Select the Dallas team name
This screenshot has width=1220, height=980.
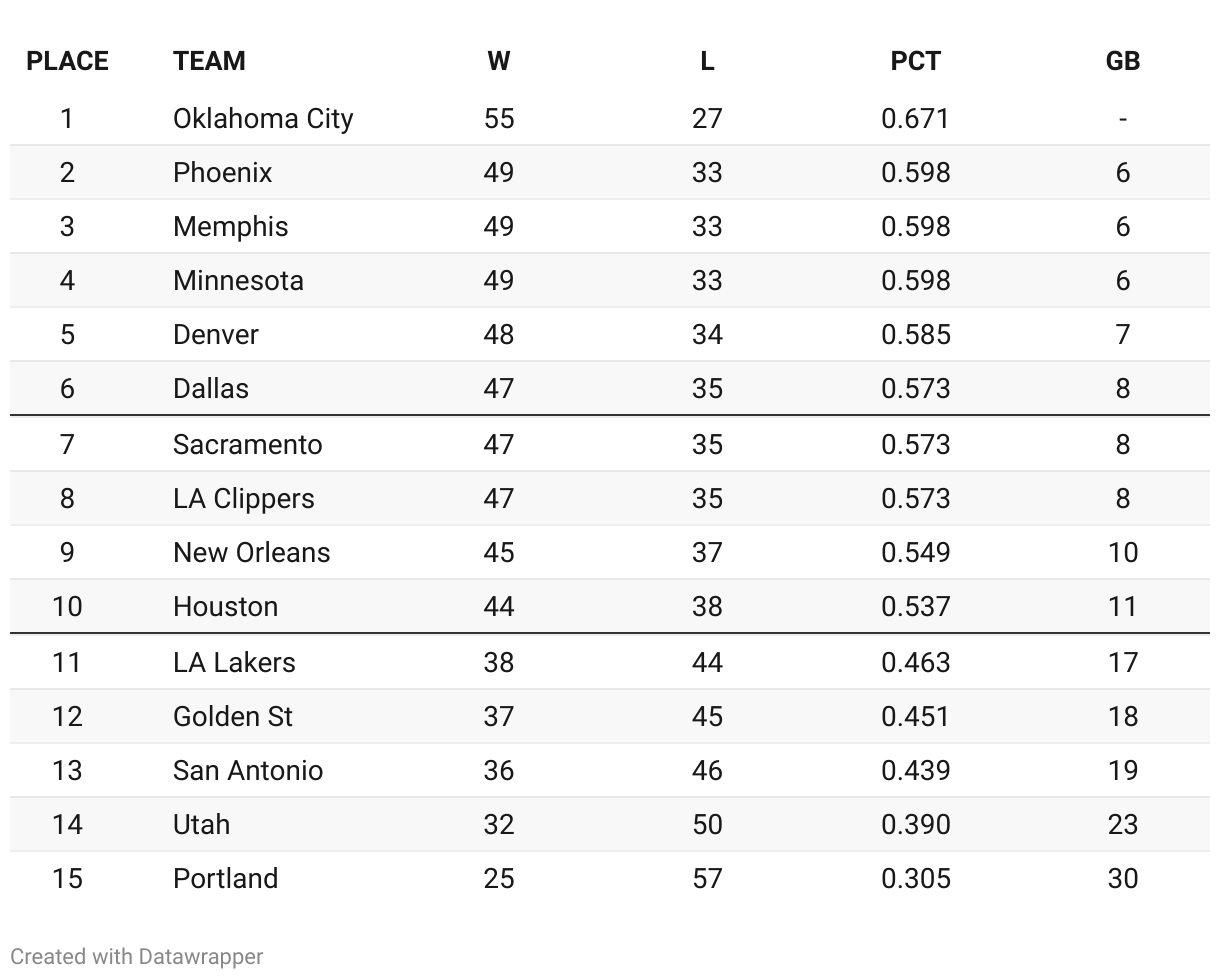tap(211, 388)
